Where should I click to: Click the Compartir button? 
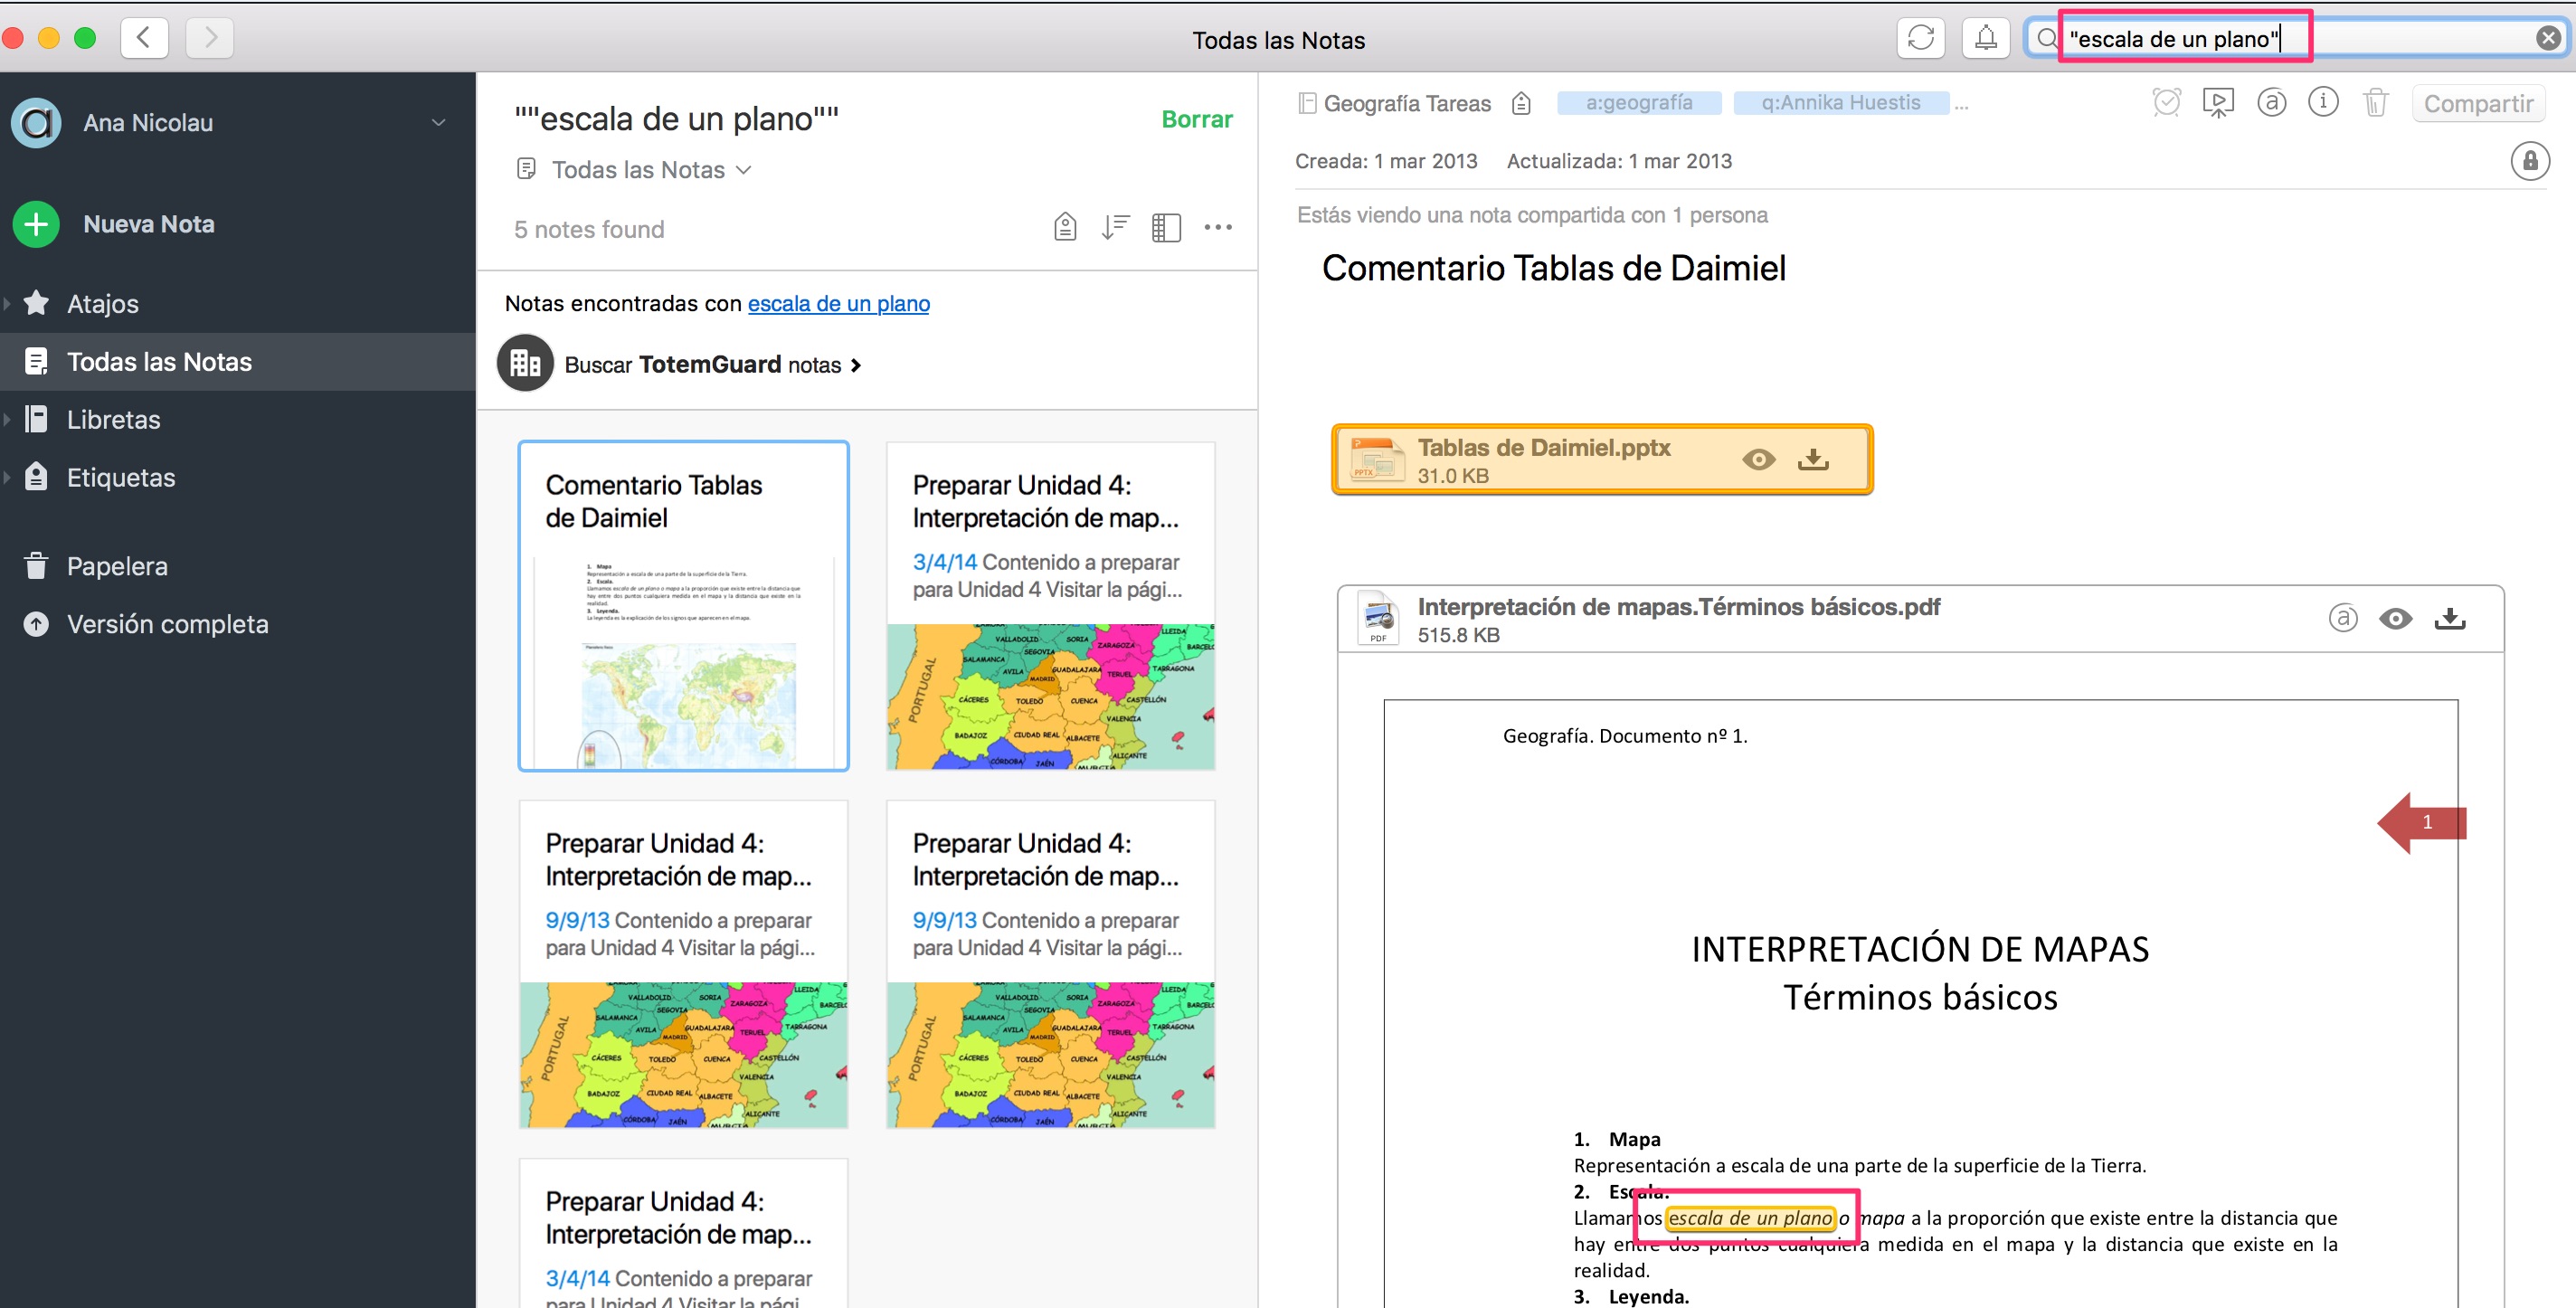[2477, 103]
